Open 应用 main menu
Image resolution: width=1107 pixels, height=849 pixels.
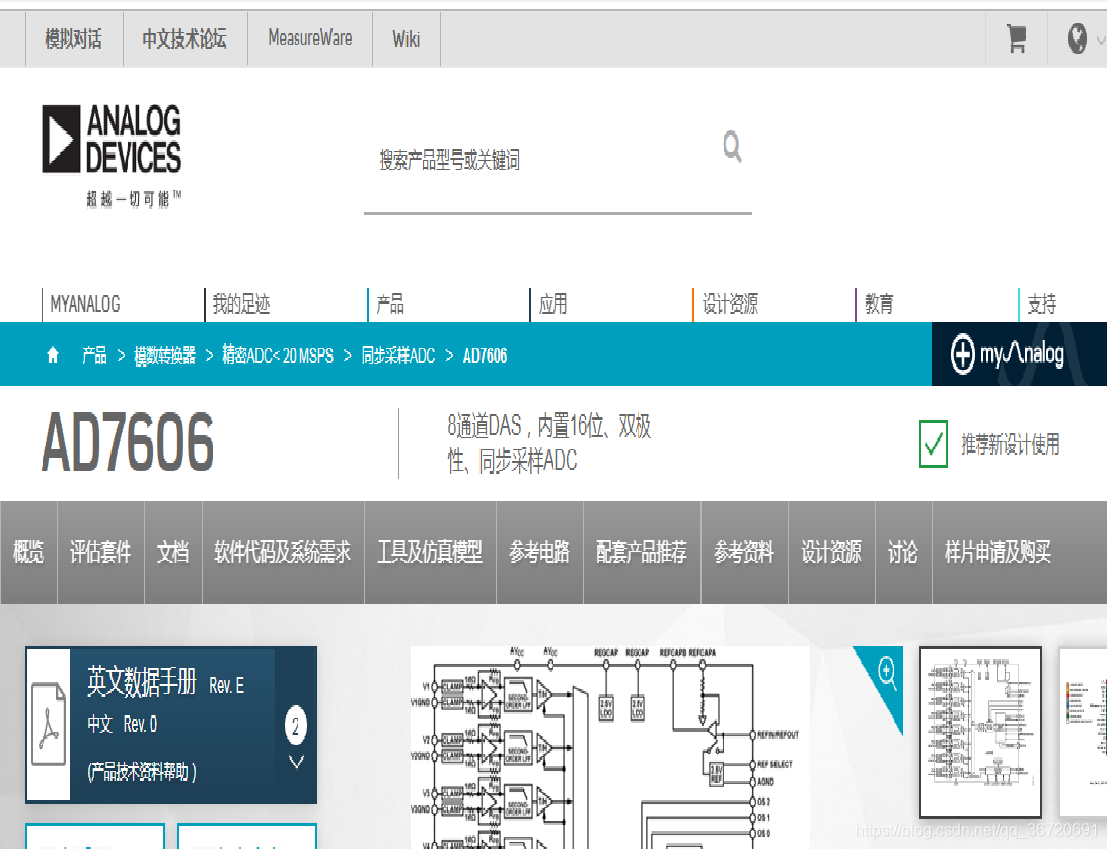coord(553,304)
